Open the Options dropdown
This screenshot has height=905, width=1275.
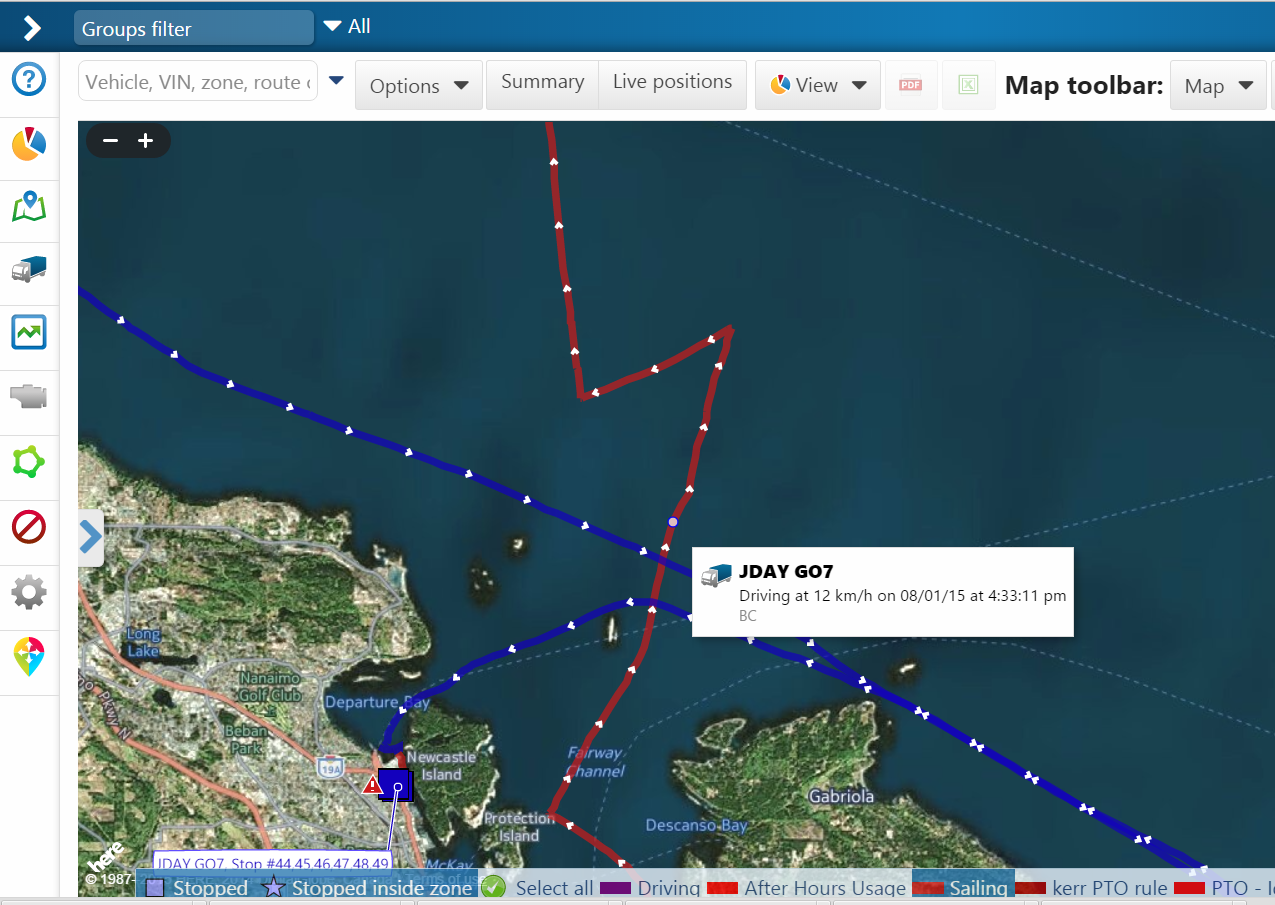click(x=418, y=85)
